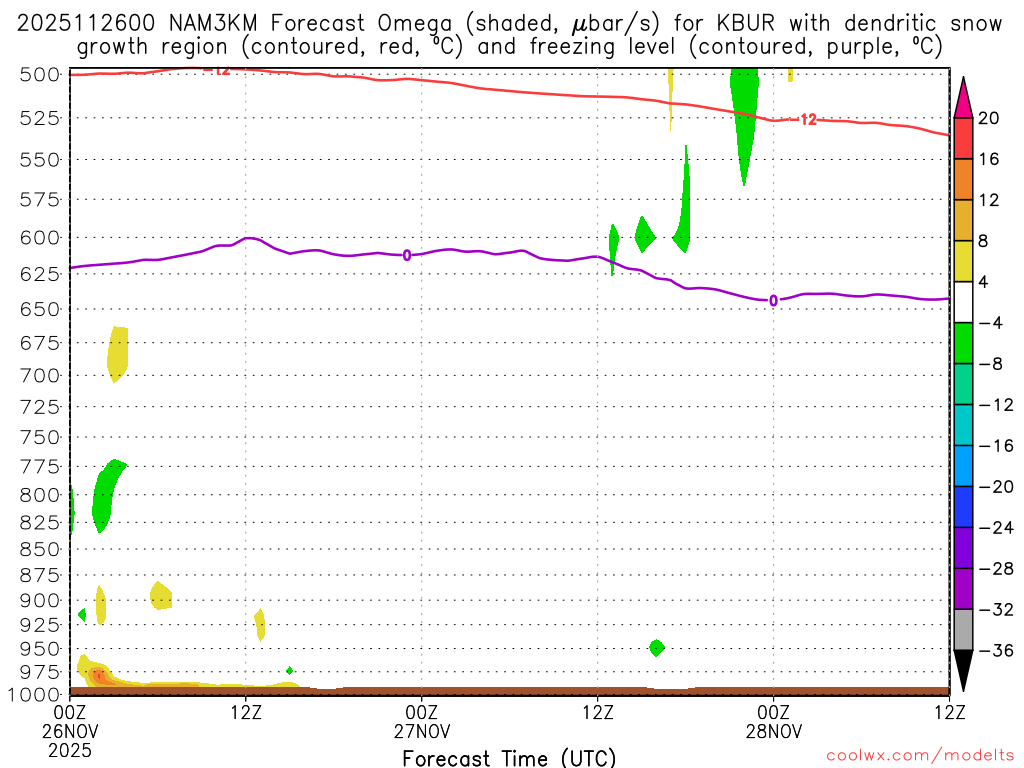Viewport: 1024px width, 768px height.
Task: Click the colorbar tick label -24
Action: pyautogui.click(x=996, y=528)
